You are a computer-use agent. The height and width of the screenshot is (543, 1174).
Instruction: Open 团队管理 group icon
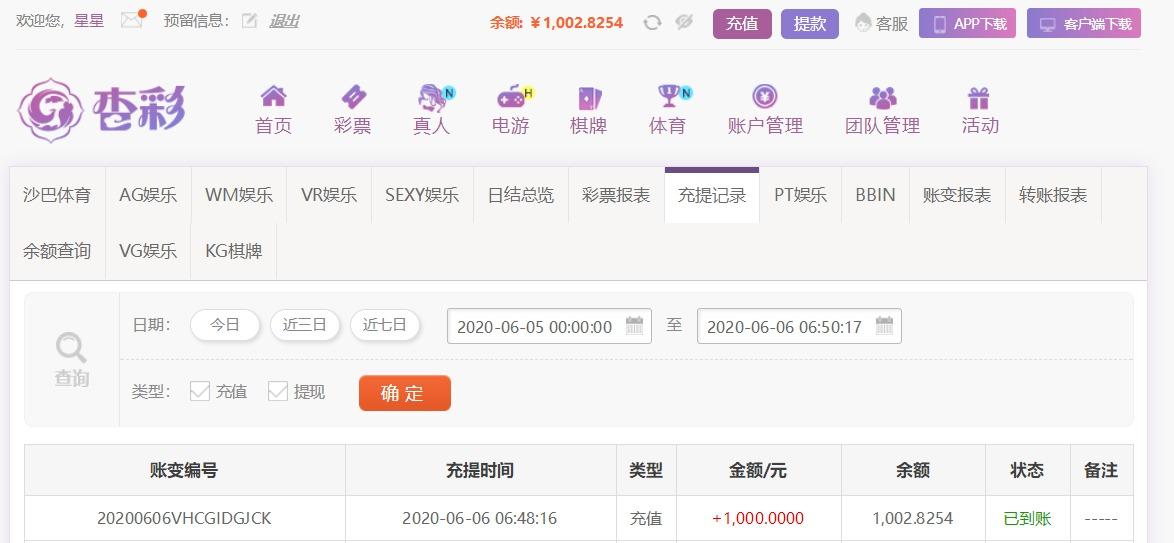click(x=883, y=97)
